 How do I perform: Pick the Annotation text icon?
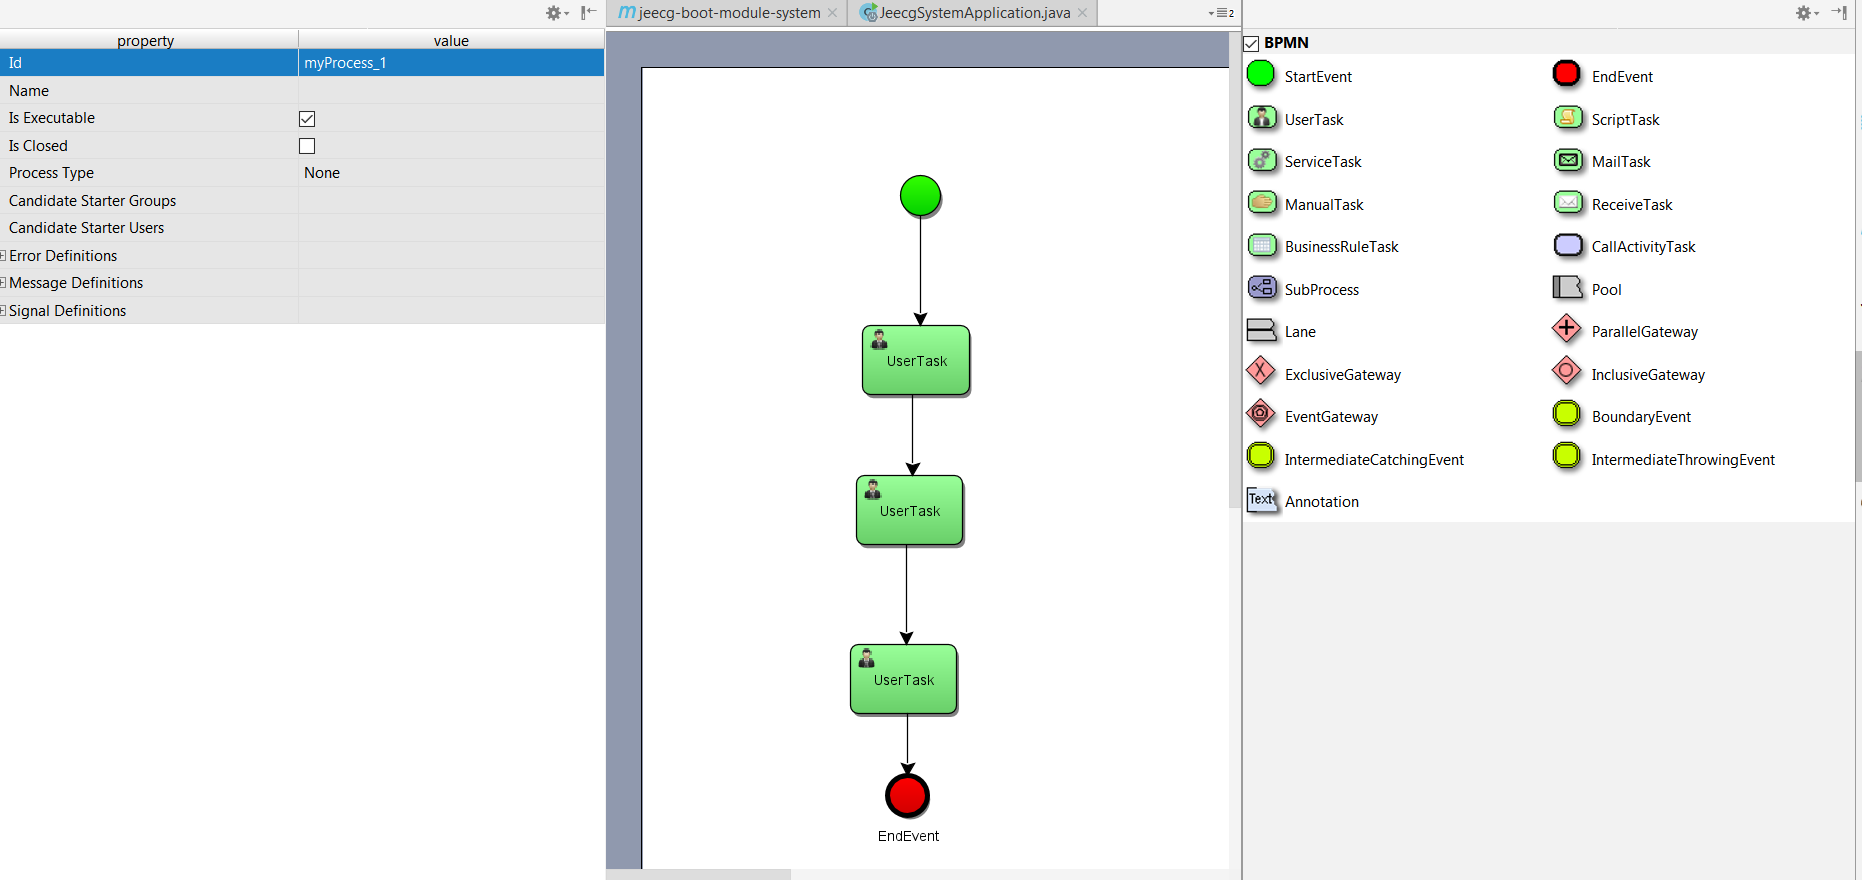point(1262,499)
